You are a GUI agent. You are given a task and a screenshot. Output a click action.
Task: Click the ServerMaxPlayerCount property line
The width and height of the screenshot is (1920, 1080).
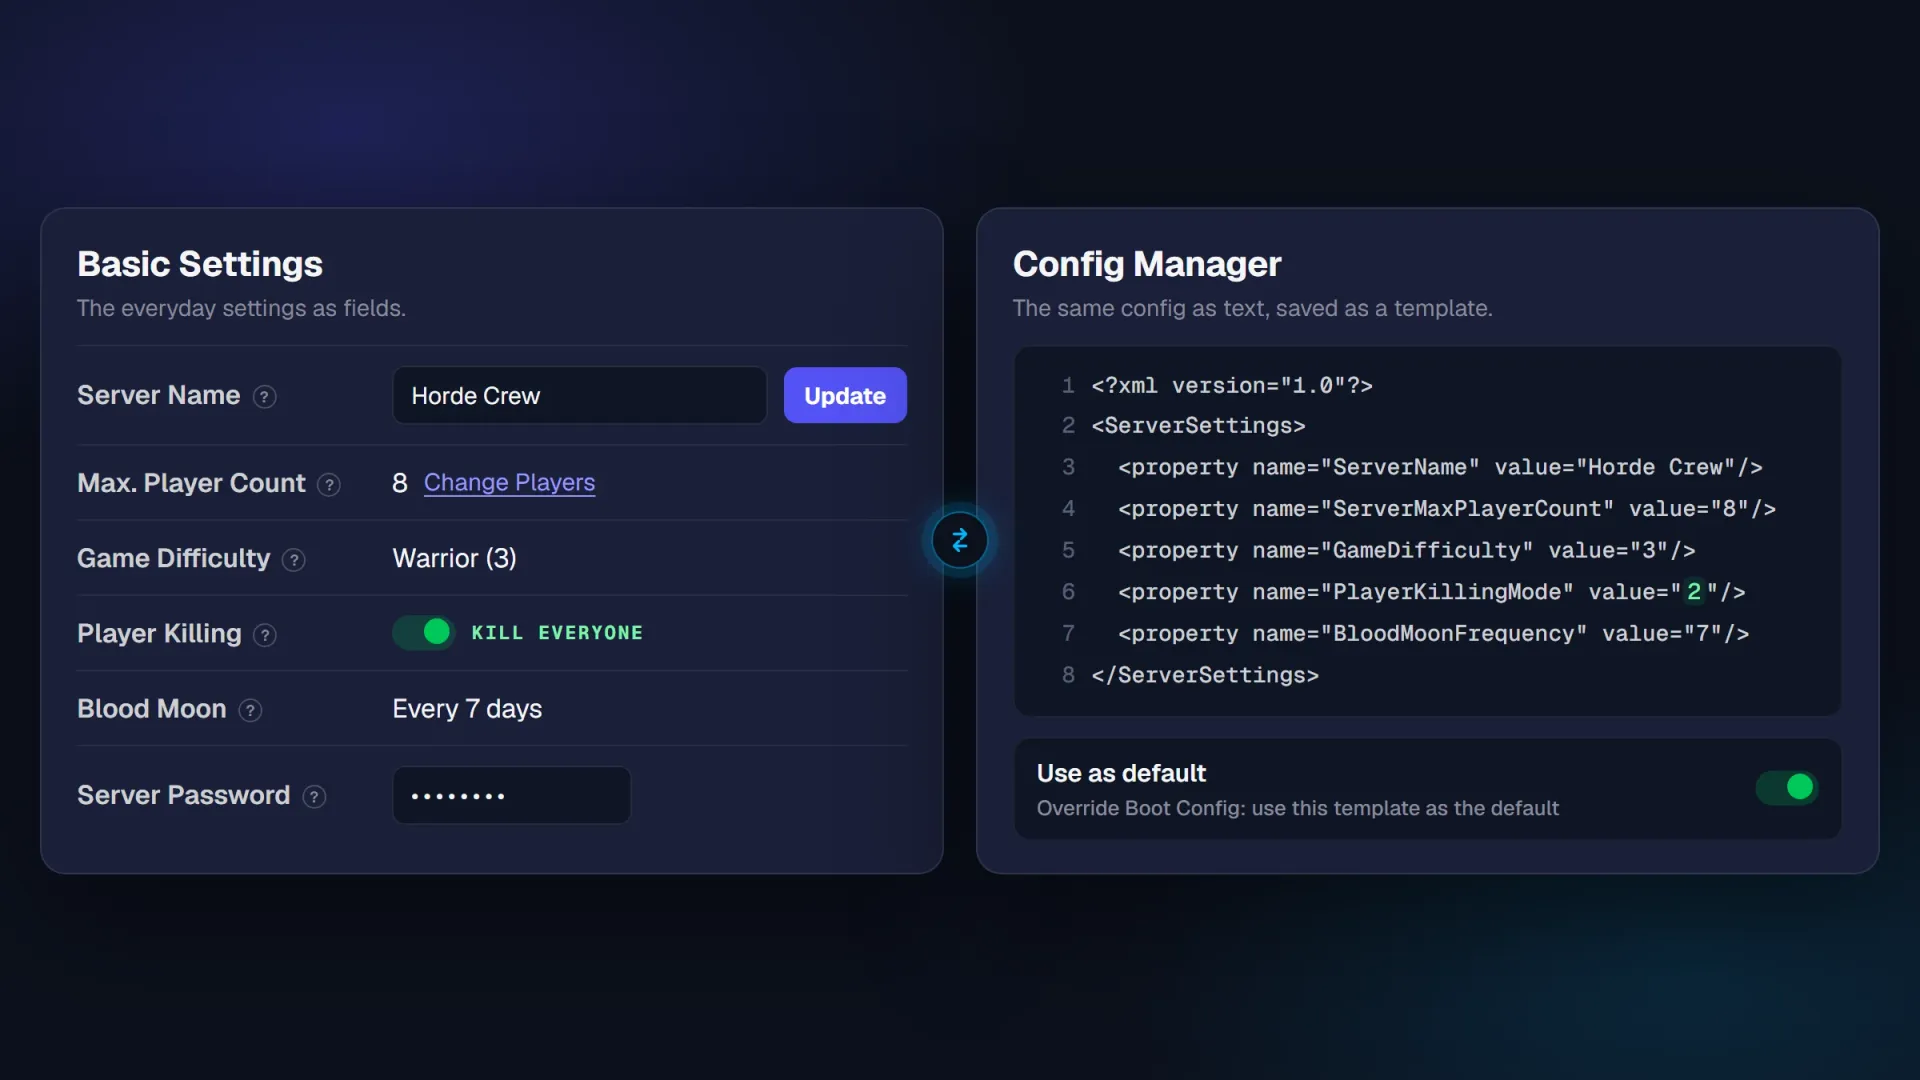tap(1447, 509)
